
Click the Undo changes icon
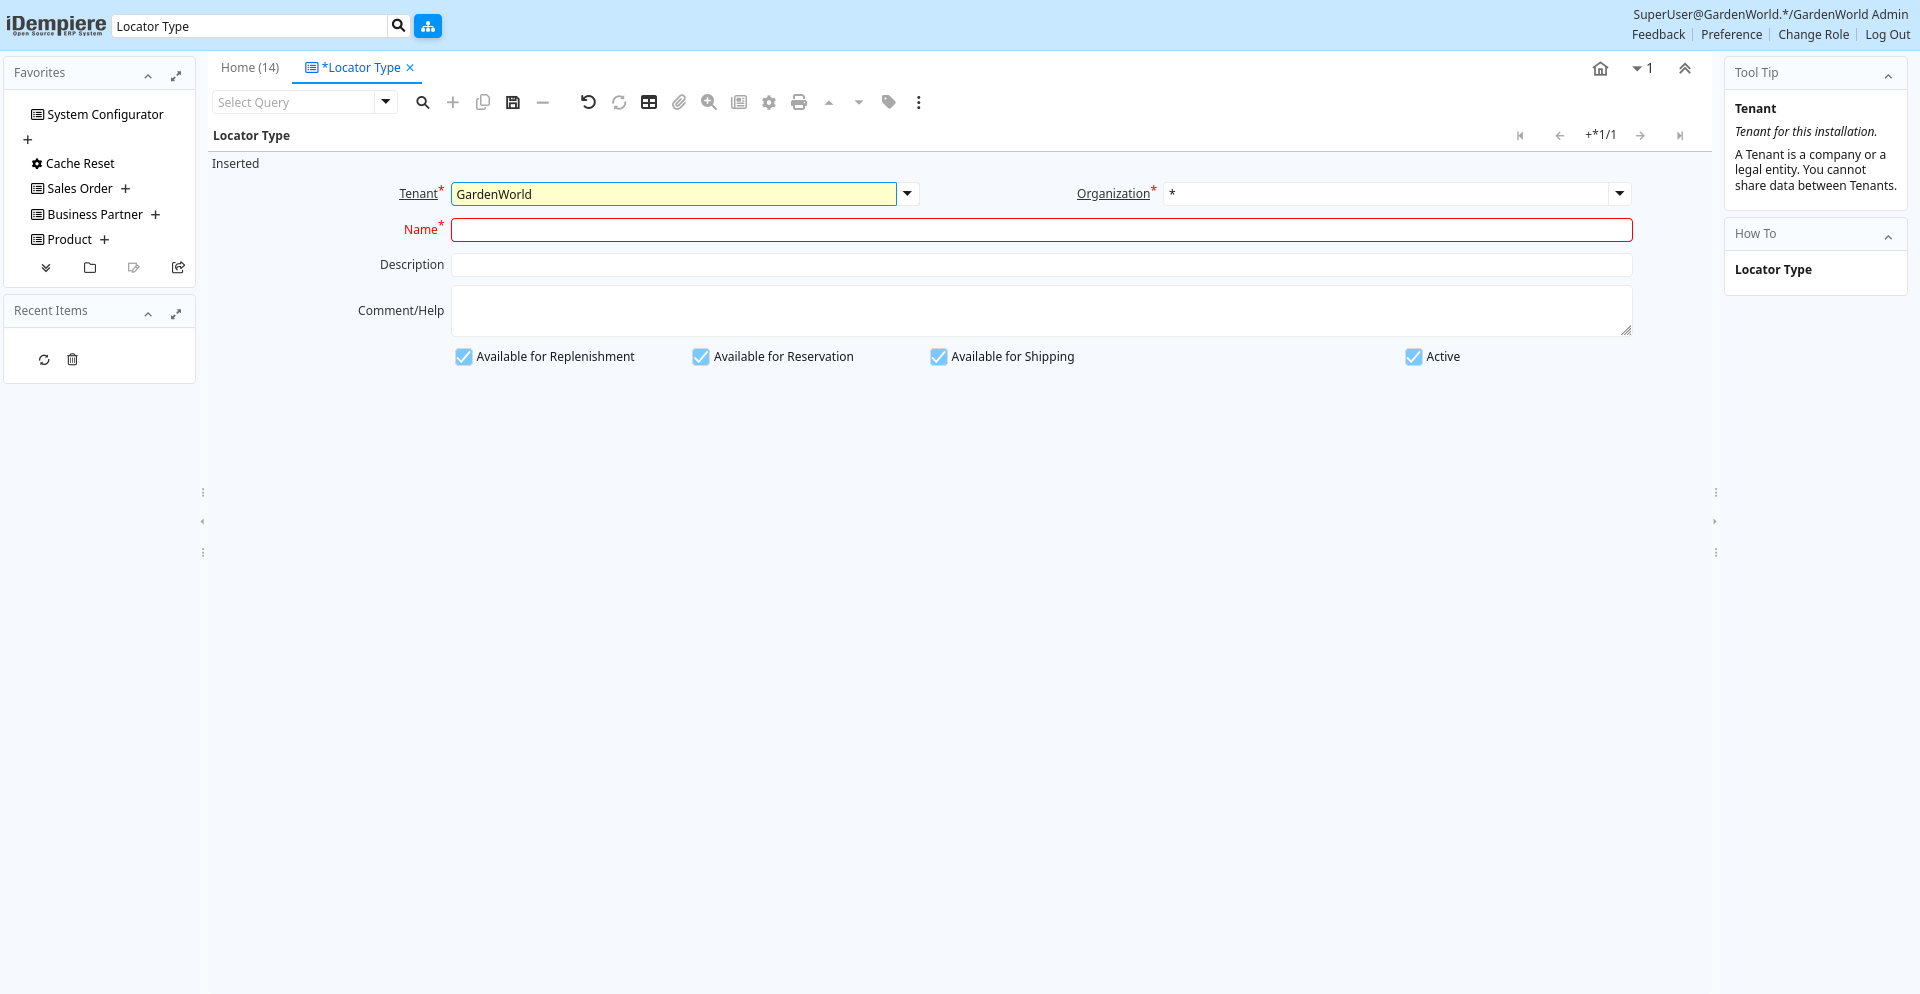tap(588, 102)
